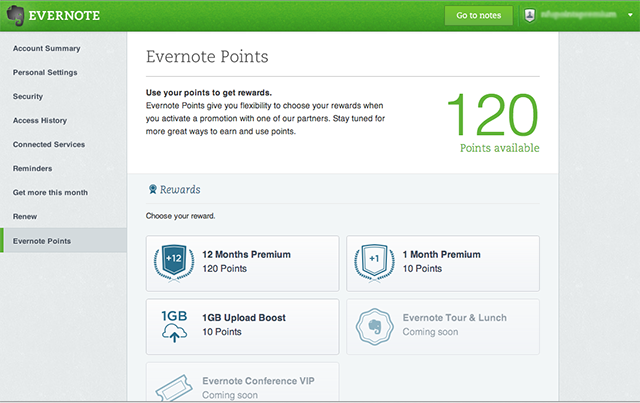
Task: Choose the 1 Month Premium reward card
Action: pos(443,263)
